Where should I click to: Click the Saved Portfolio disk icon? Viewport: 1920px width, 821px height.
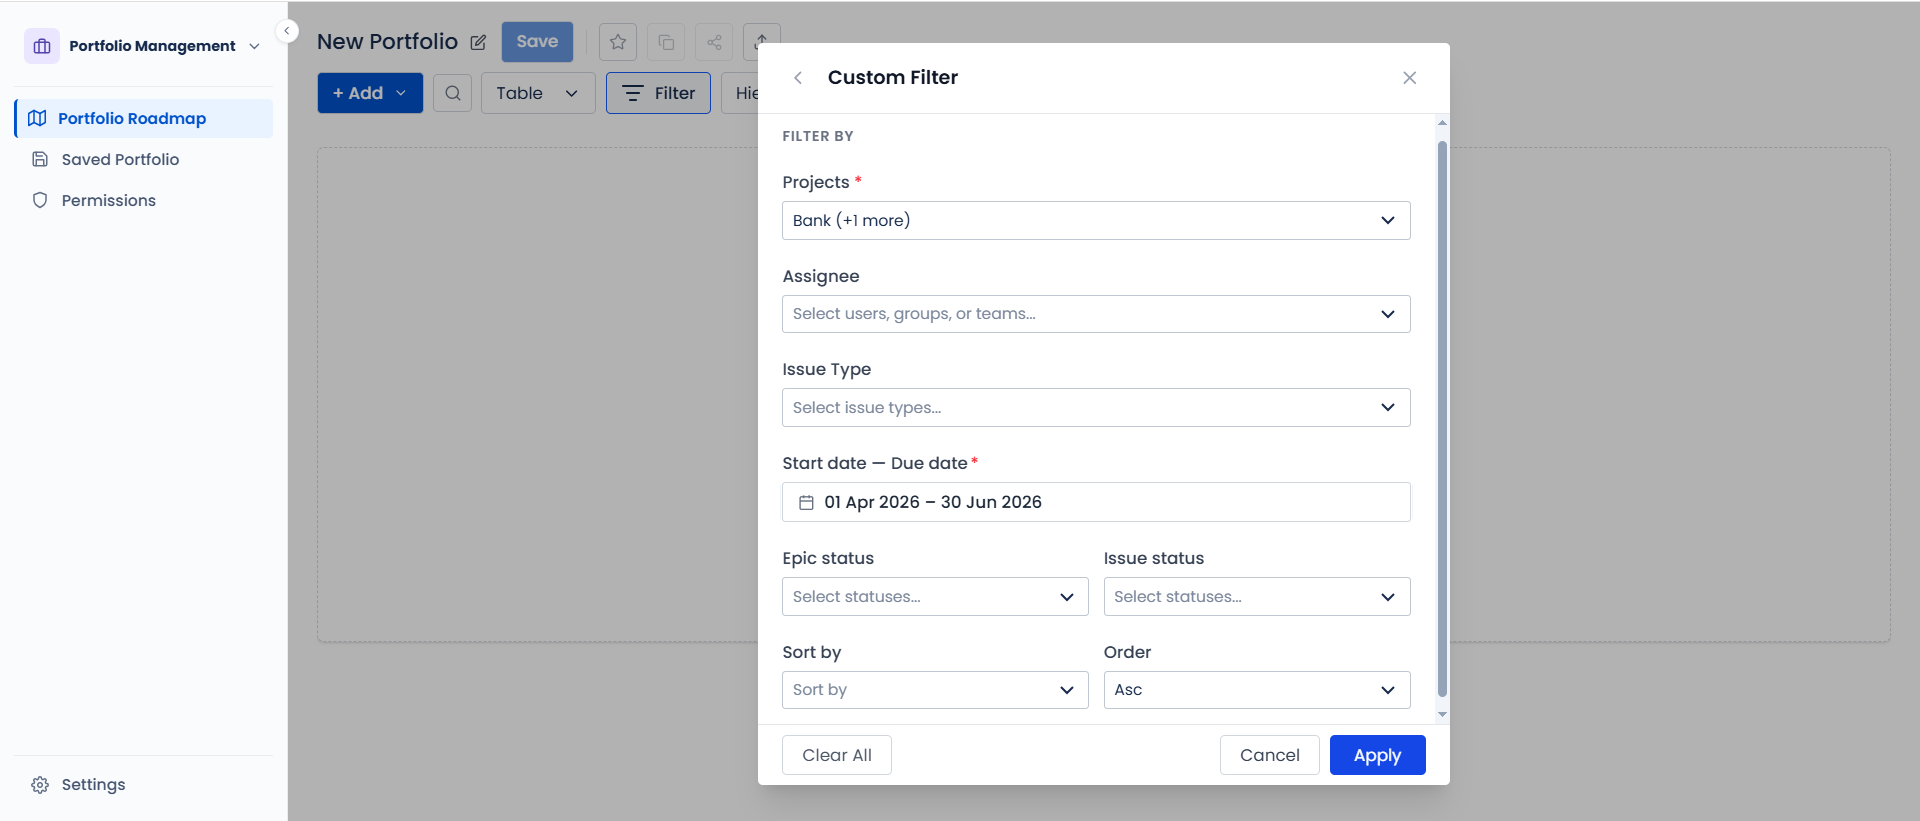coord(40,159)
